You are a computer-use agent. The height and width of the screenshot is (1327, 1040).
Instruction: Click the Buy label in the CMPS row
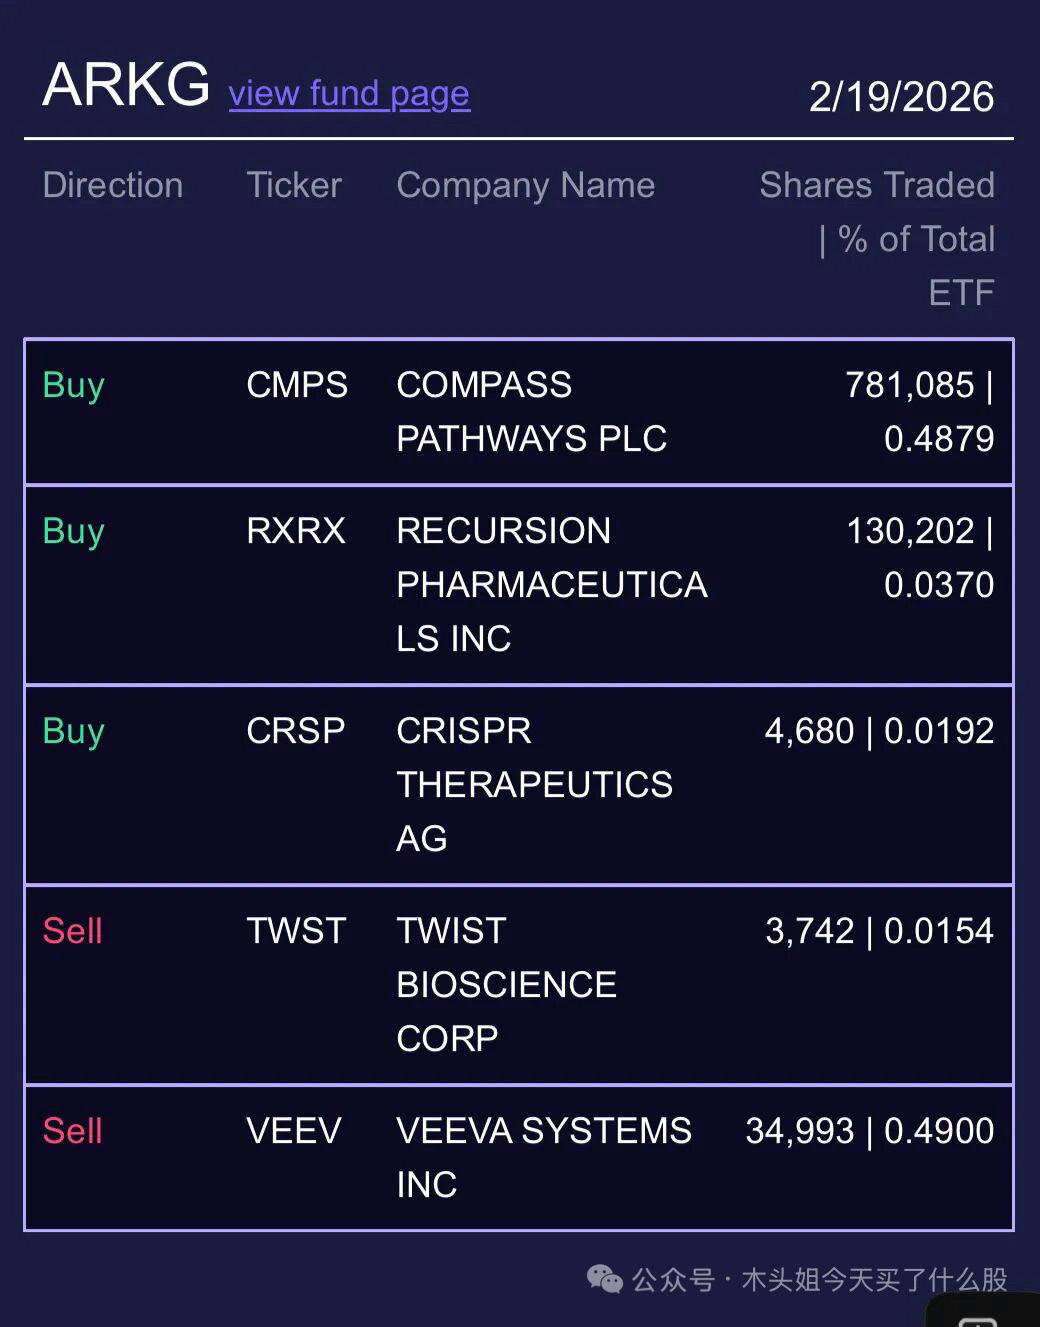point(74,385)
